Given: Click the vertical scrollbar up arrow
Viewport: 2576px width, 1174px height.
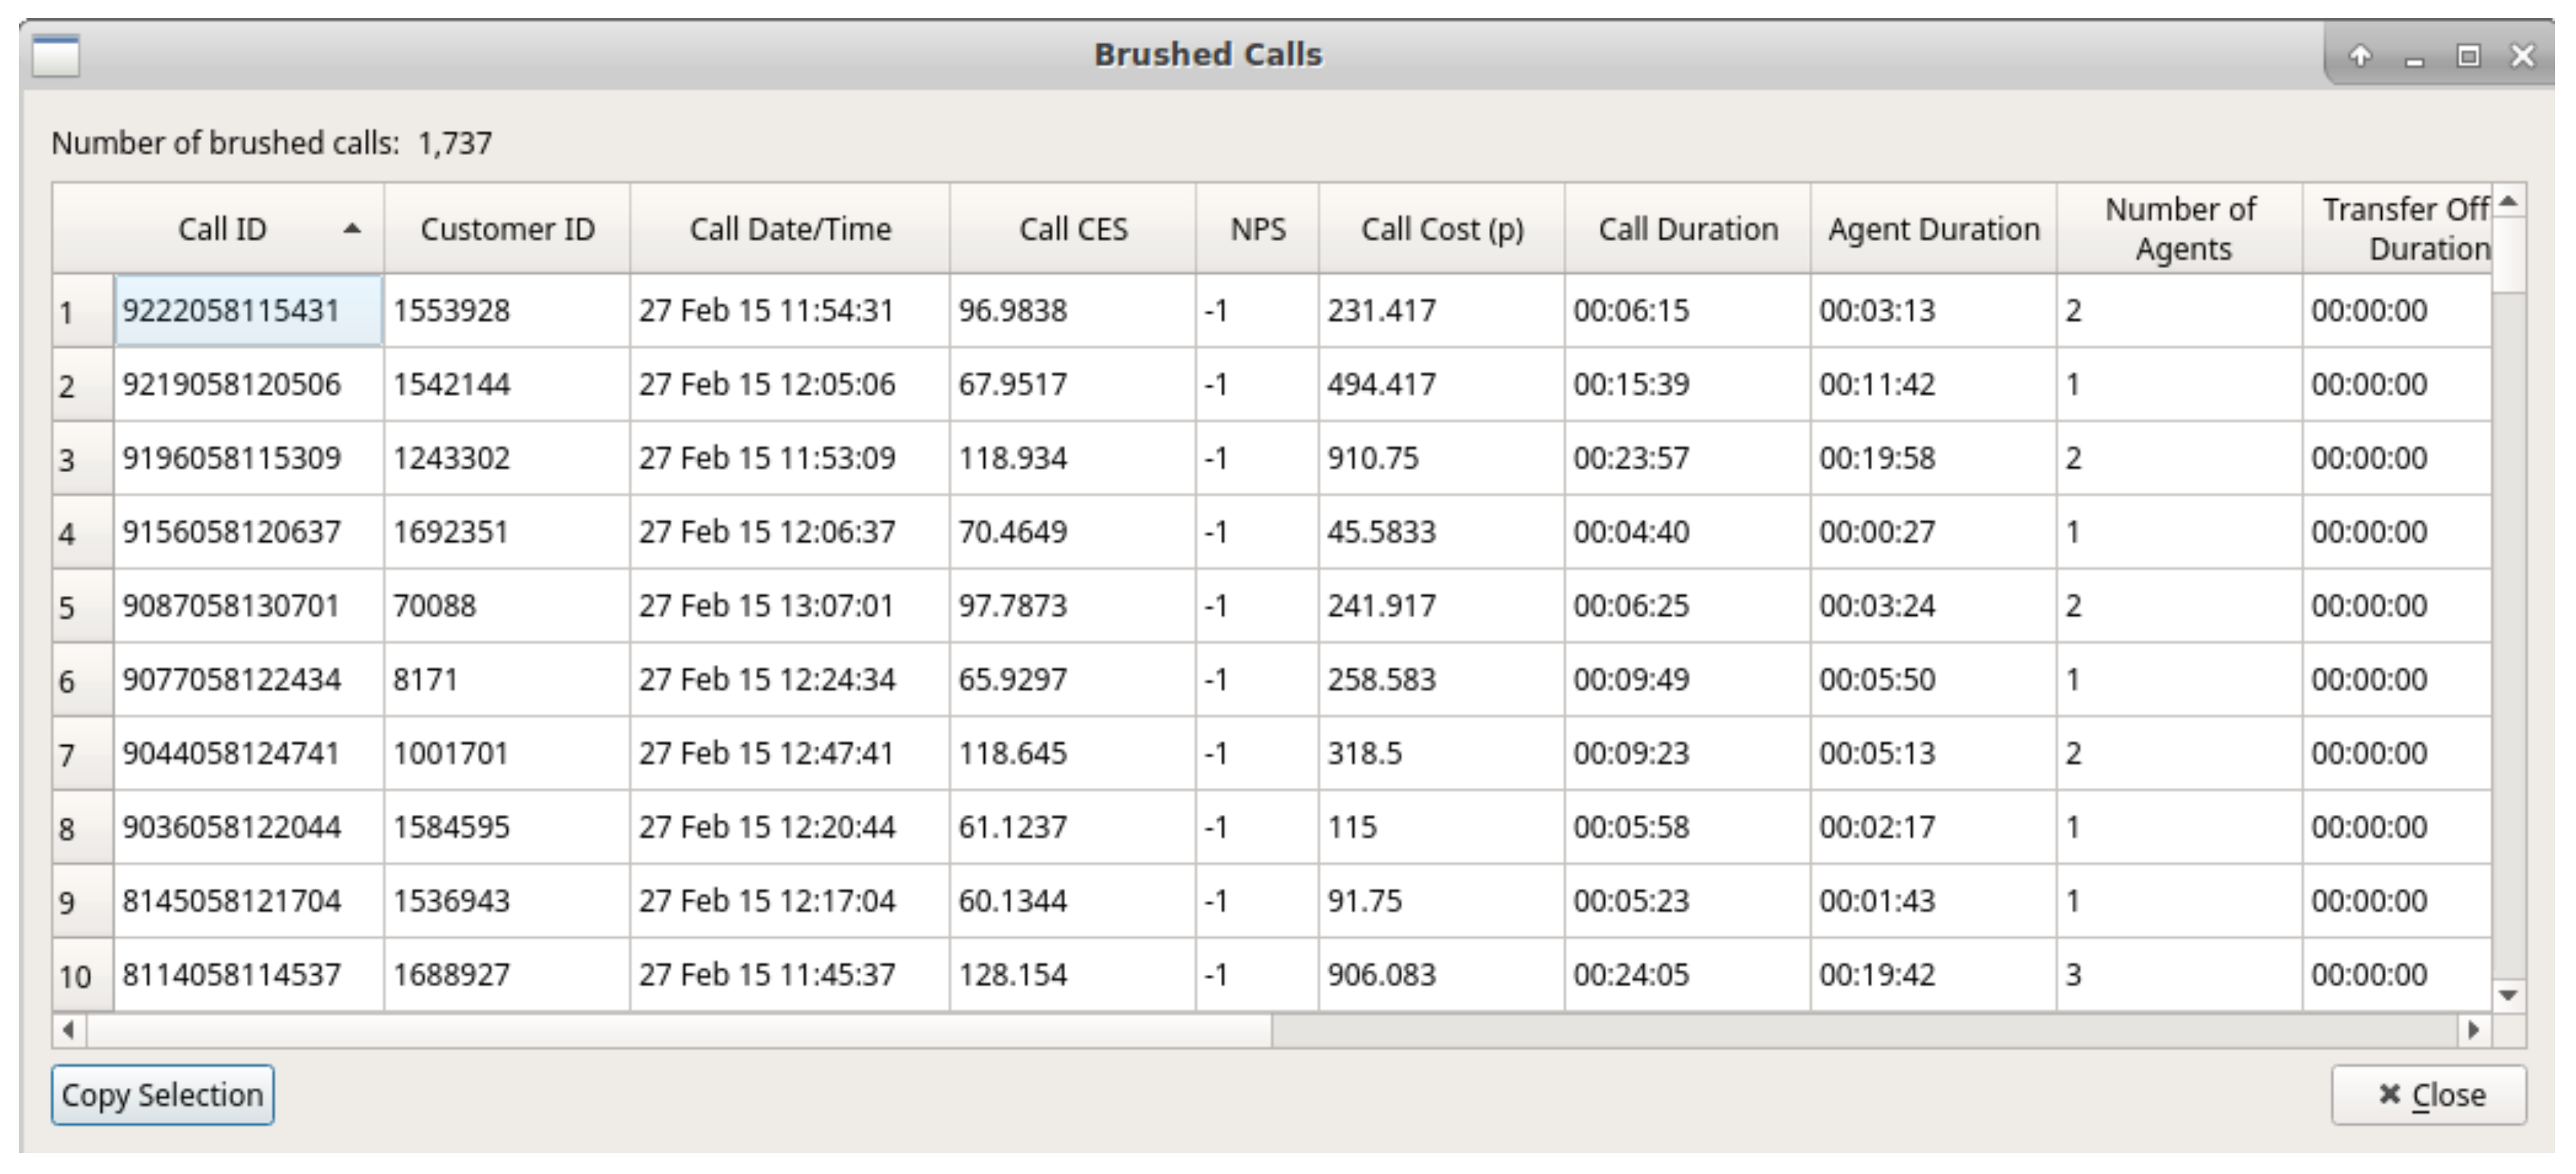Looking at the screenshot, I should click(2507, 202).
